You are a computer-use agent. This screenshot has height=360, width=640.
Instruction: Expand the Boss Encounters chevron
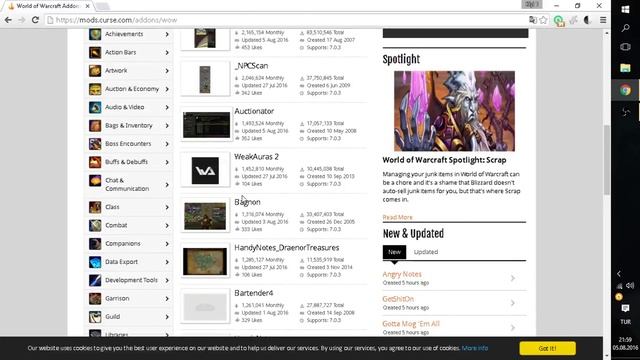(x=167, y=144)
